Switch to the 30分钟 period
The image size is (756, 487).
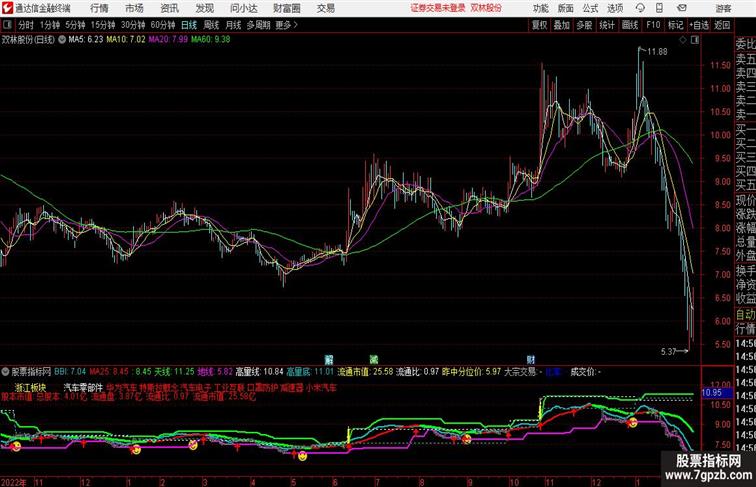pyautogui.click(x=133, y=25)
